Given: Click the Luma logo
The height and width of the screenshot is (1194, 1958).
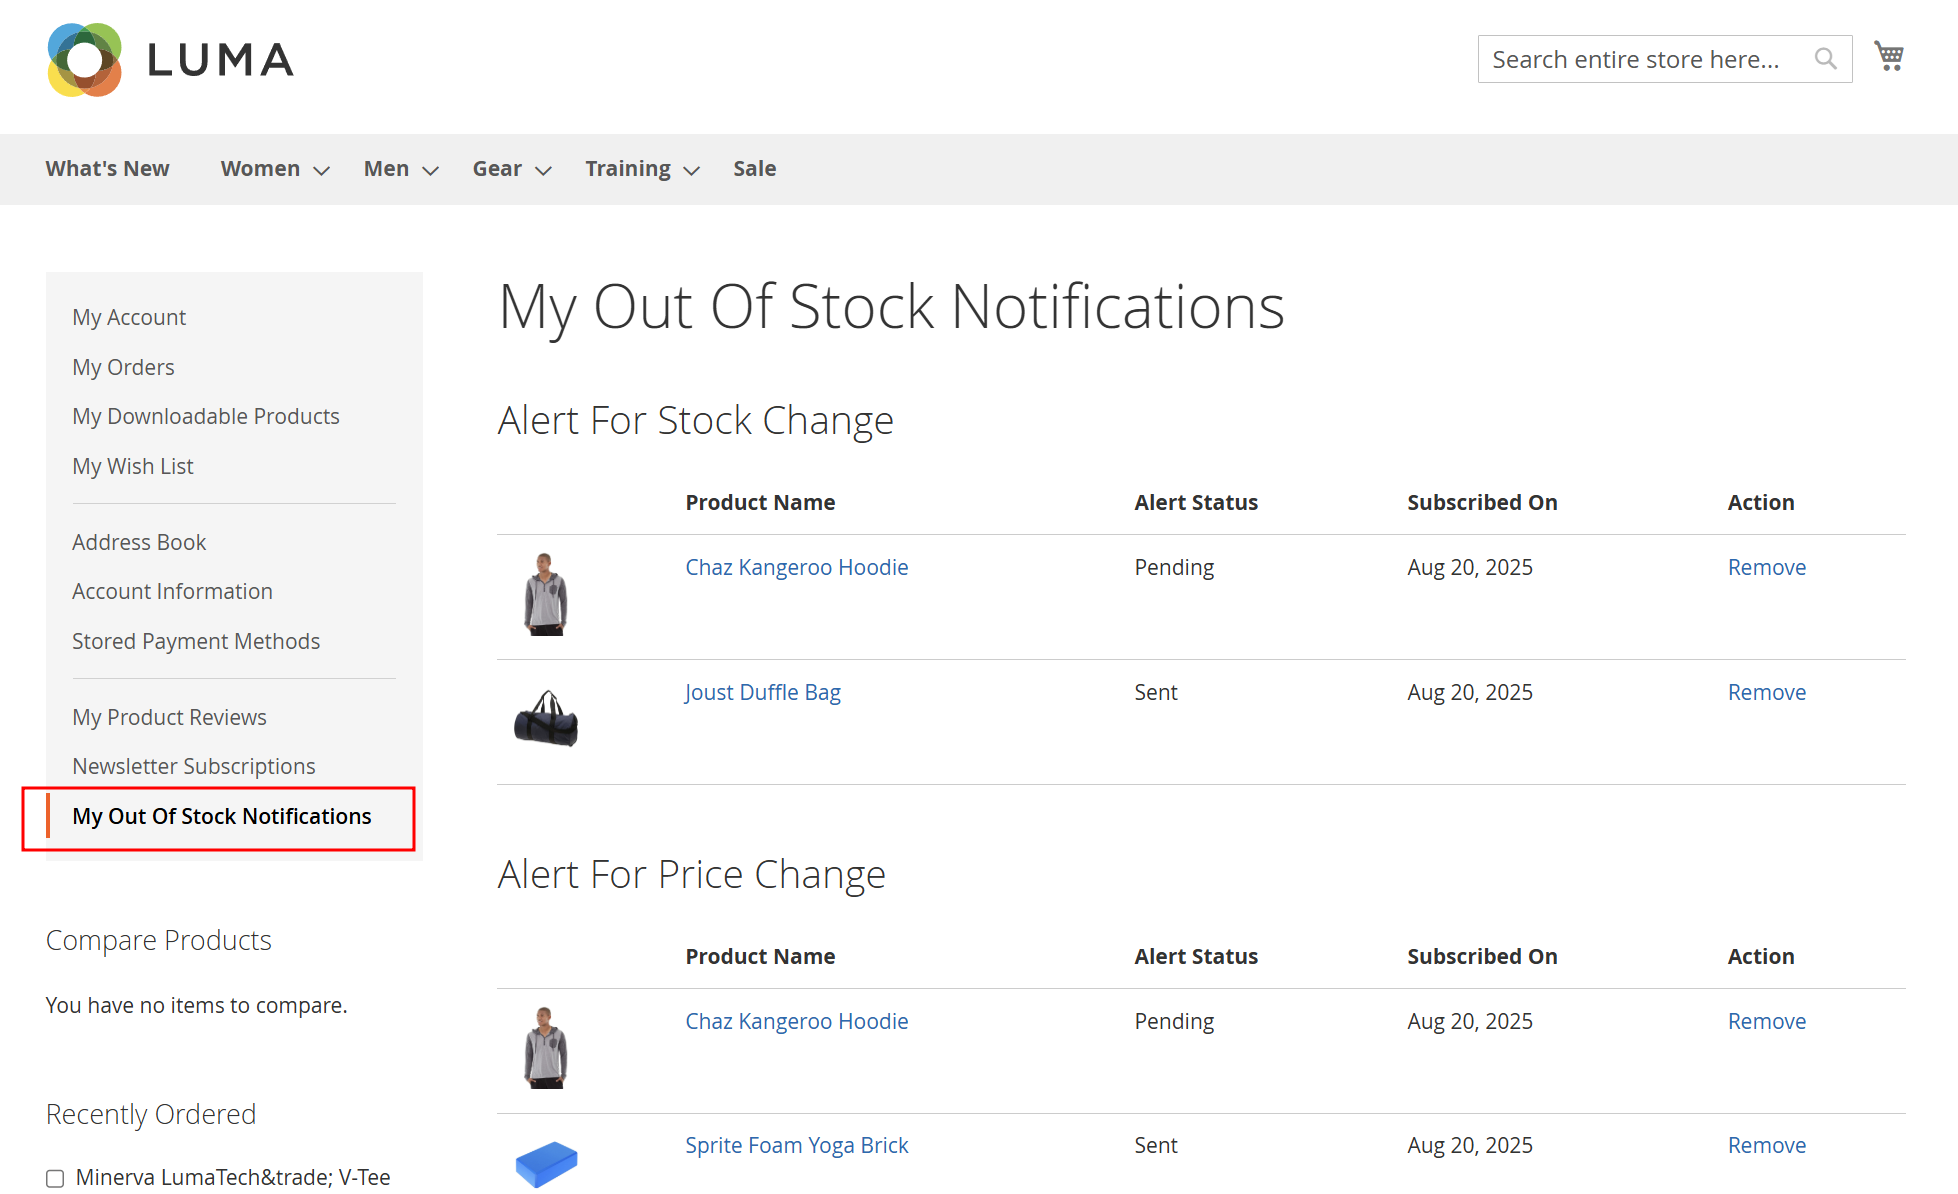Looking at the screenshot, I should click(170, 60).
